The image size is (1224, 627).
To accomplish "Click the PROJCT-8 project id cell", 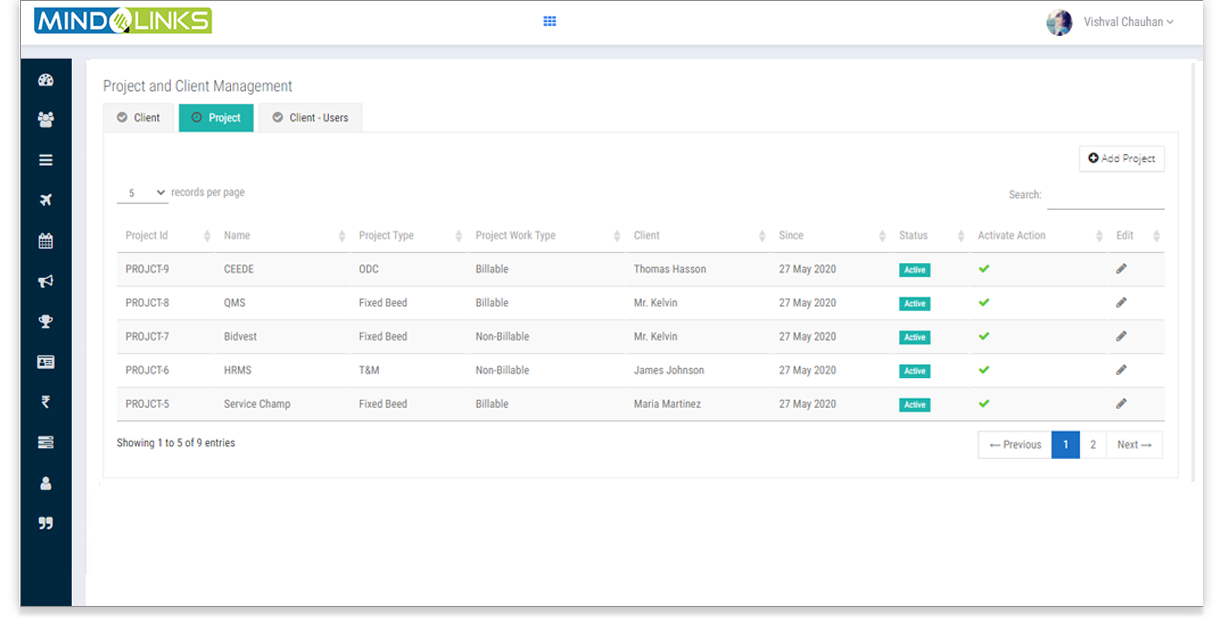I will tap(147, 303).
